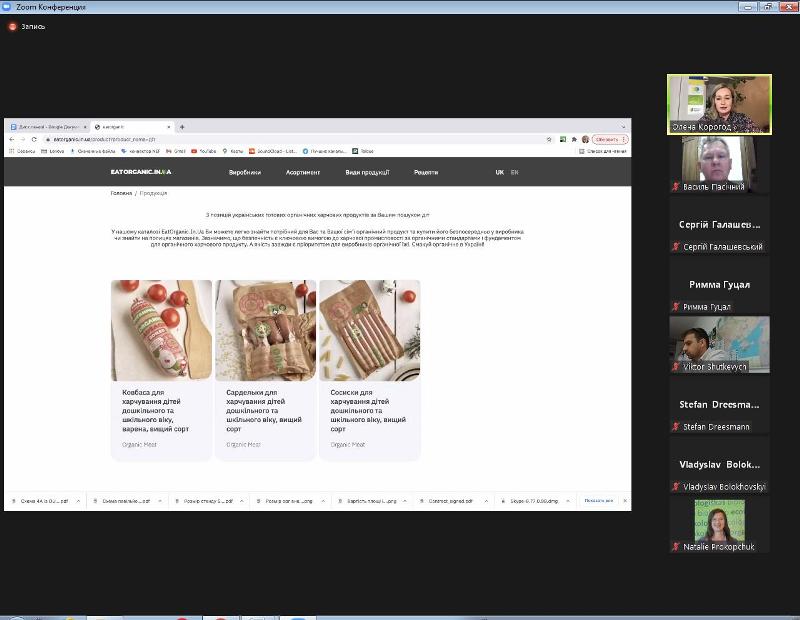Click the Головна breadcrumb link
This screenshot has width=800, height=620.
(120, 193)
